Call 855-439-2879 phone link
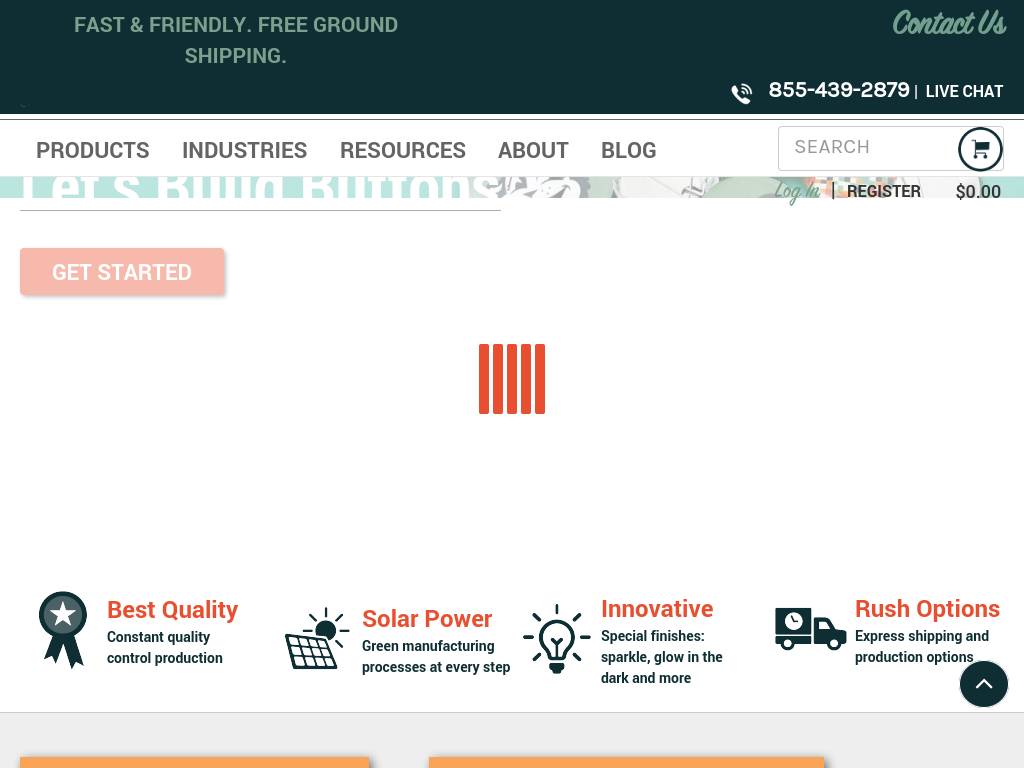The width and height of the screenshot is (1024, 768). (x=839, y=90)
